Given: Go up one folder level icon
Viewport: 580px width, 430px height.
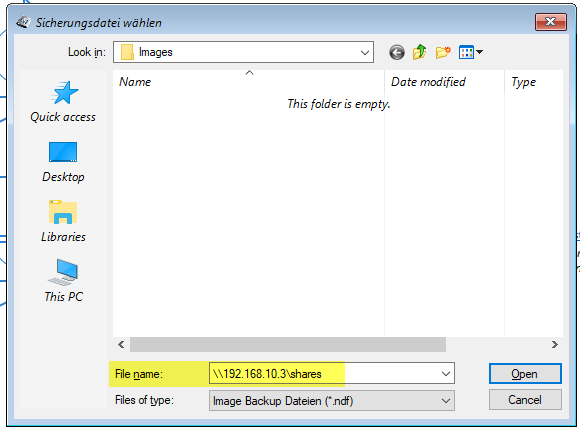Looking at the screenshot, I should pyautogui.click(x=419, y=52).
